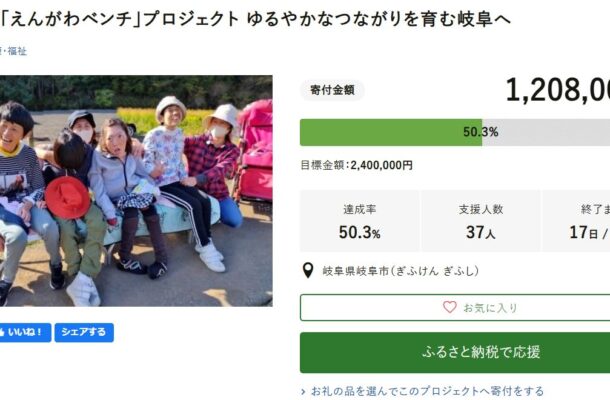Click the project title えんがわベンチ プロジェクト
This screenshot has height=400, width=610.
click(255, 18)
